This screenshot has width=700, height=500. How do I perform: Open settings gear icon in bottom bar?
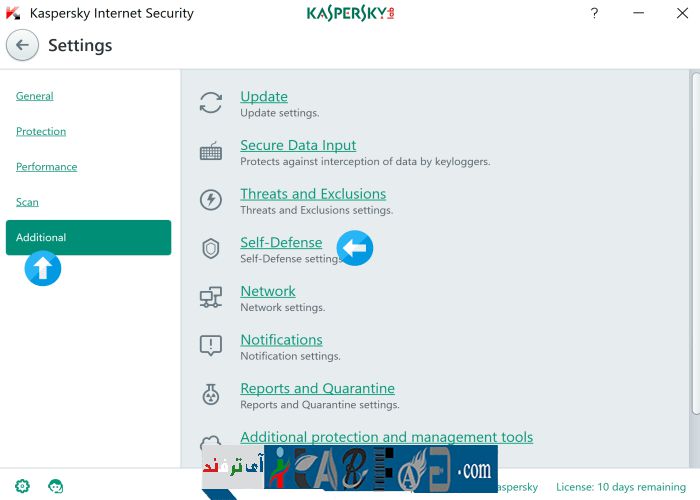pos(22,486)
